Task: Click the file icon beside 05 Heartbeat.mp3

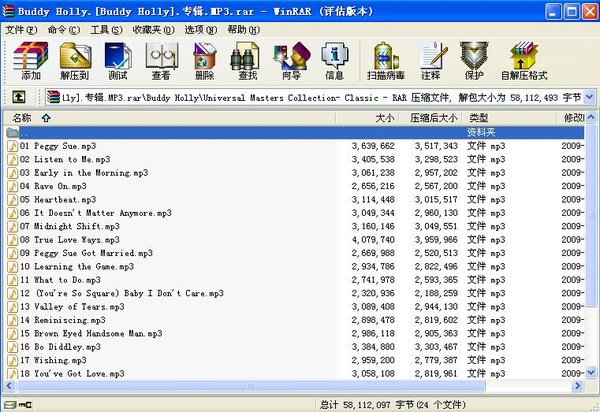Action: [x=13, y=200]
